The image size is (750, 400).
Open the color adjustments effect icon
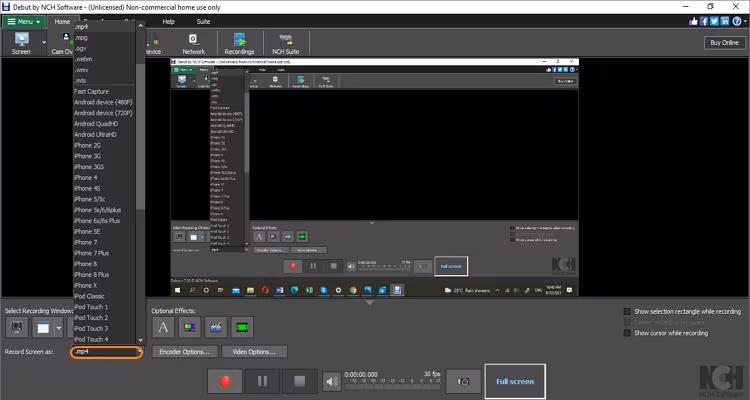click(x=190, y=327)
